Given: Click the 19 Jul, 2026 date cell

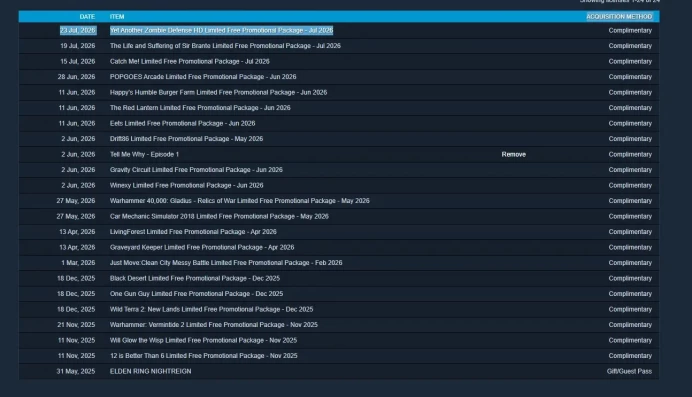Looking at the screenshot, I should pyautogui.click(x=78, y=46).
